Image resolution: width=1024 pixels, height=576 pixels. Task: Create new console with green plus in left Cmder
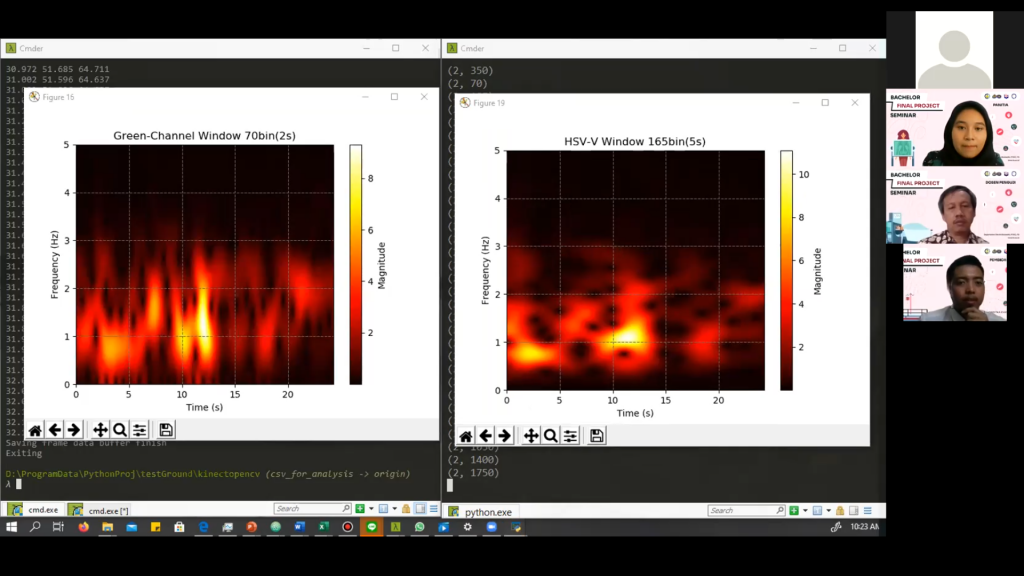click(361, 509)
